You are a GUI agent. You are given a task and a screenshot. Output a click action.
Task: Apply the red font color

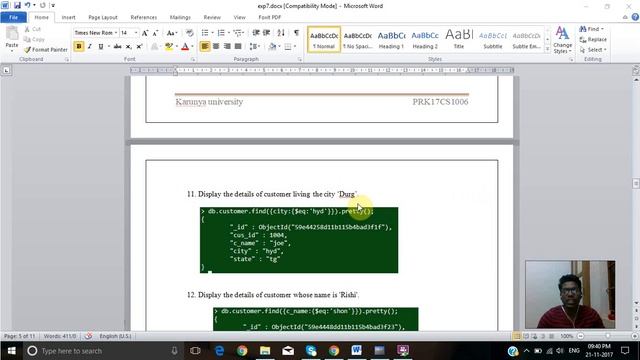185,47
